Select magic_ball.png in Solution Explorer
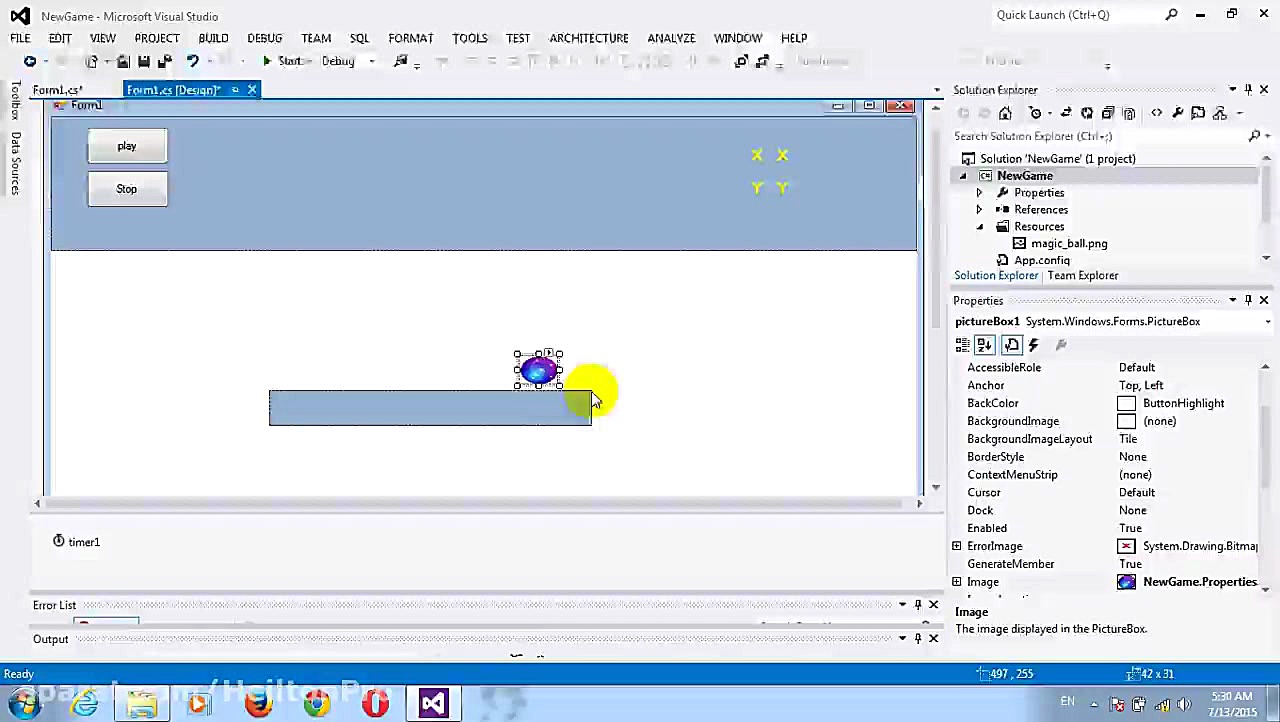Viewport: 1280px width, 722px height. tap(1068, 243)
